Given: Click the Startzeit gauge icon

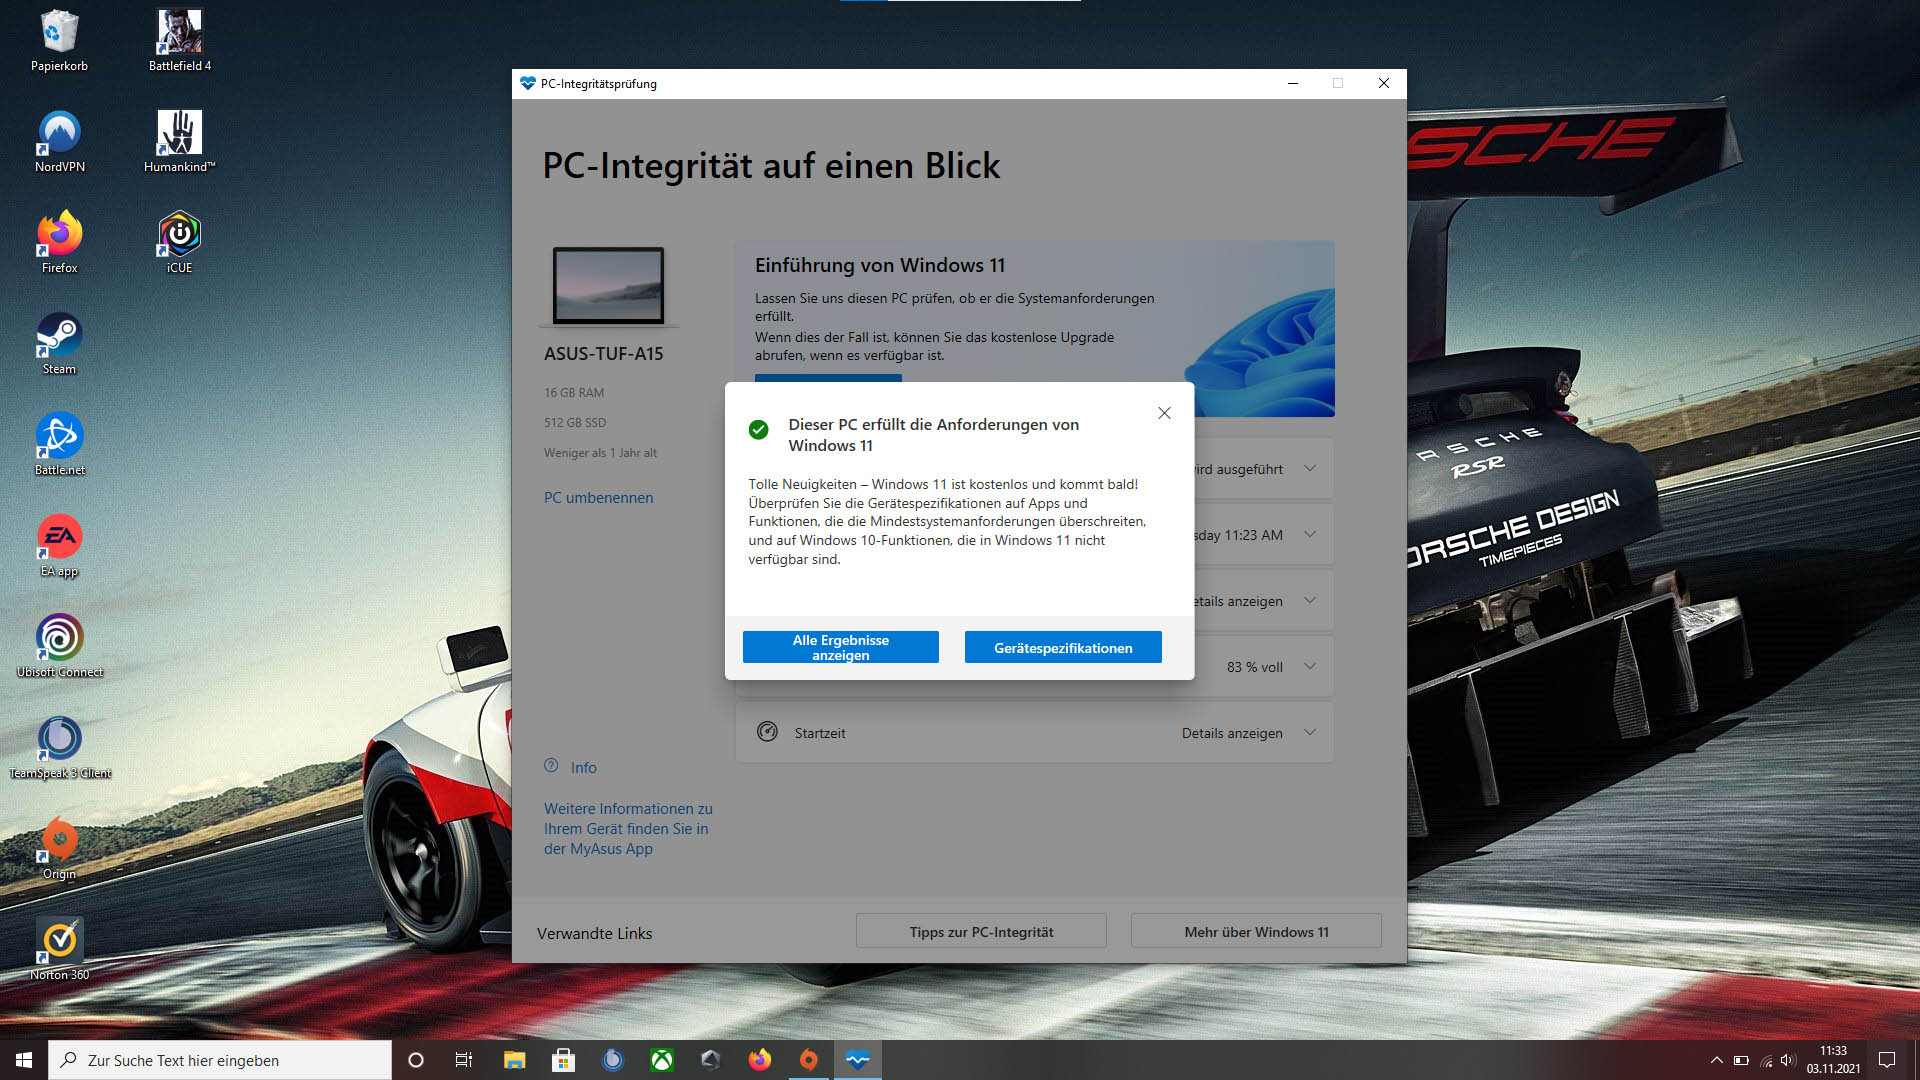Looking at the screenshot, I should [x=767, y=731].
